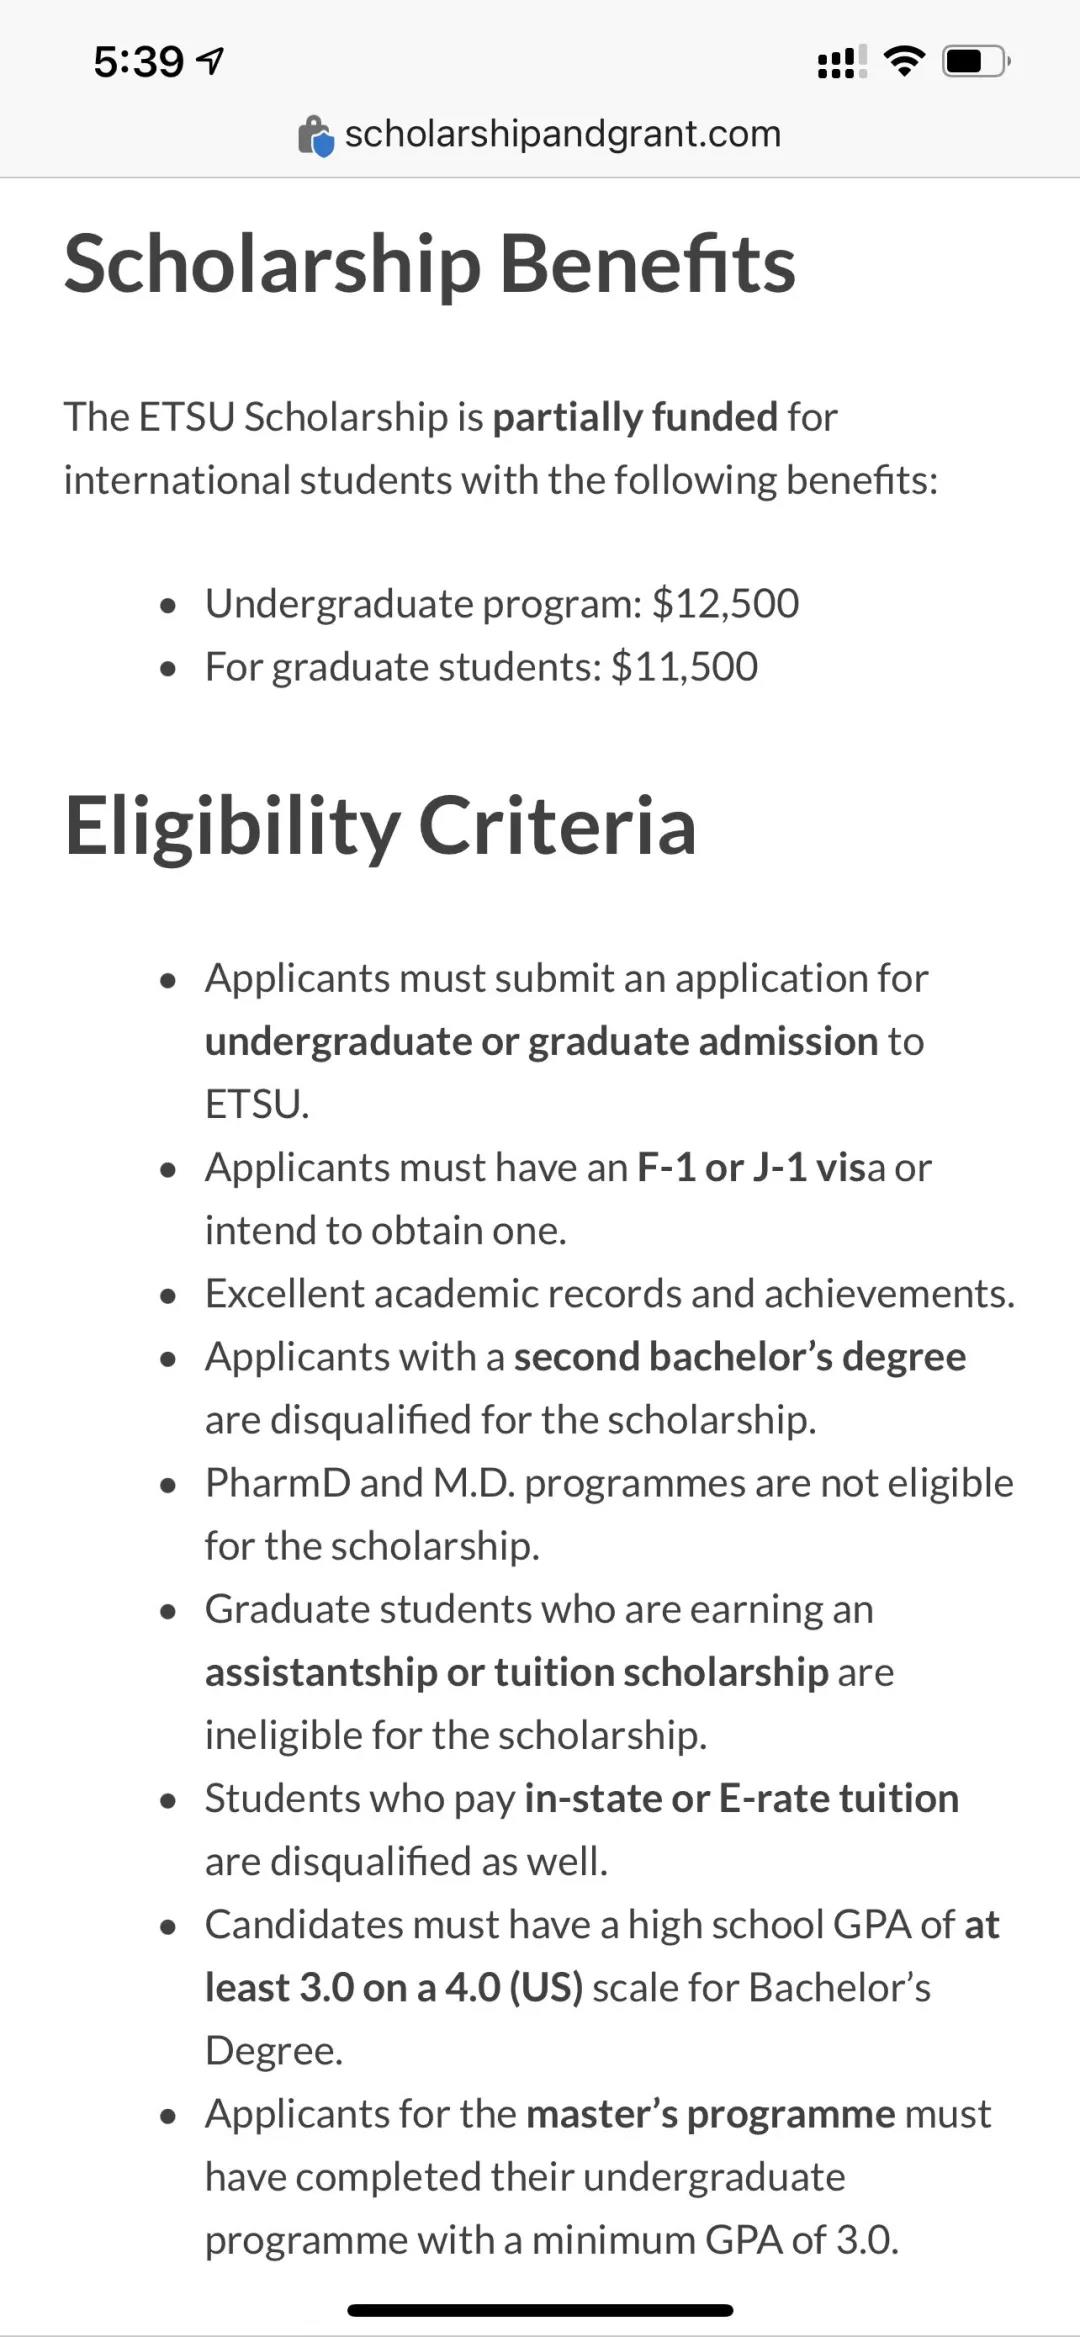Click the Scholarship Benefits heading
This screenshot has height=2337, width=1080.
pos(430,264)
